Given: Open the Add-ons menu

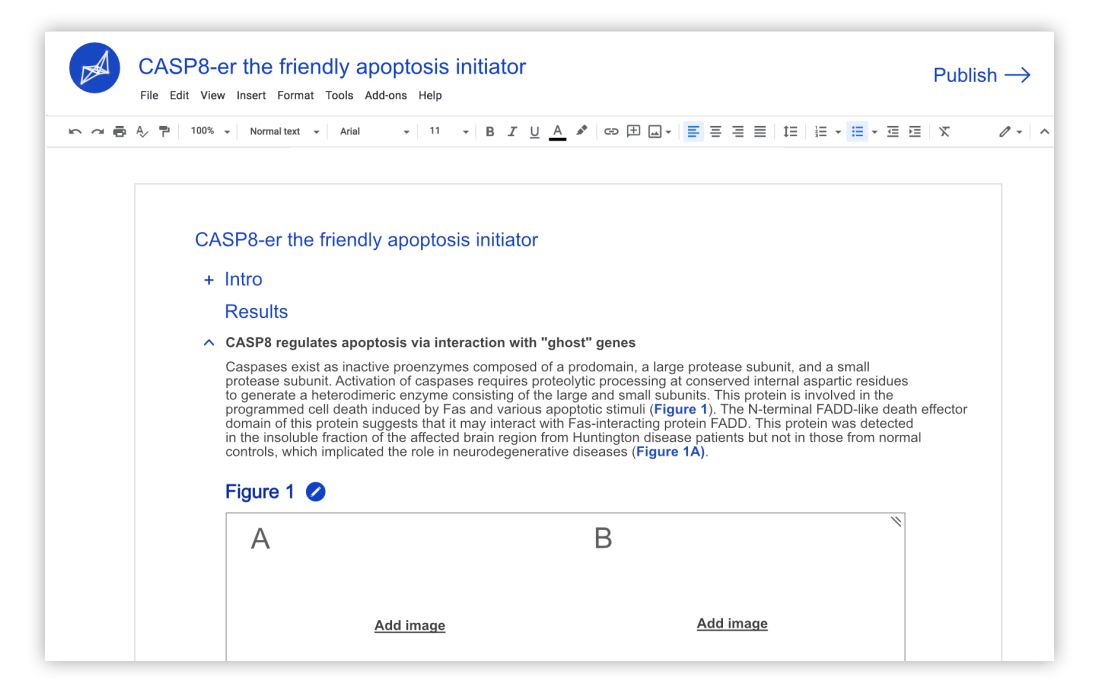Looking at the screenshot, I should pos(386,96).
